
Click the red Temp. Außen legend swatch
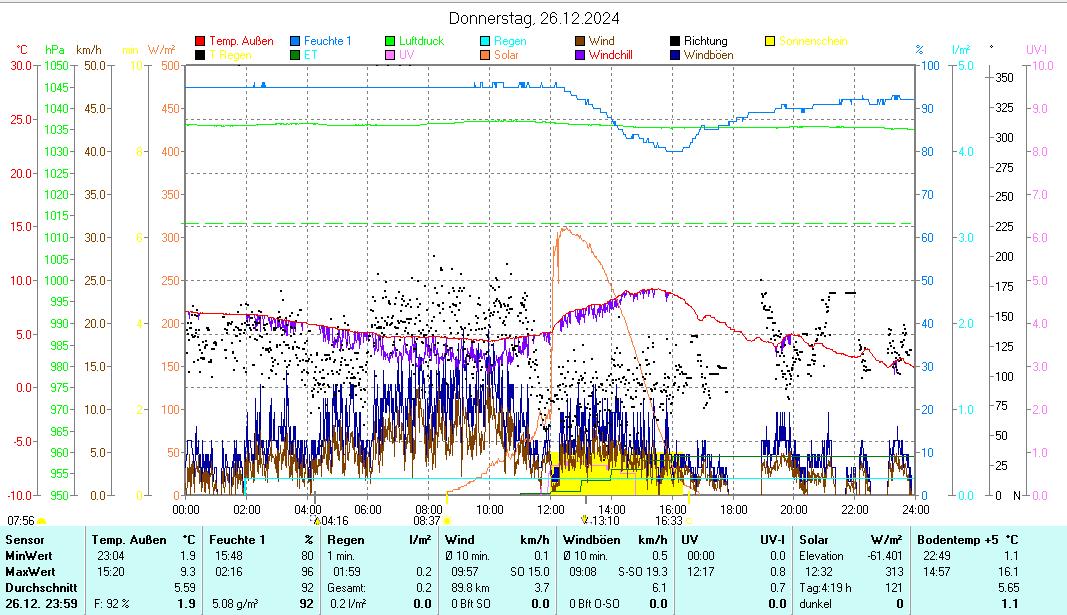point(200,41)
